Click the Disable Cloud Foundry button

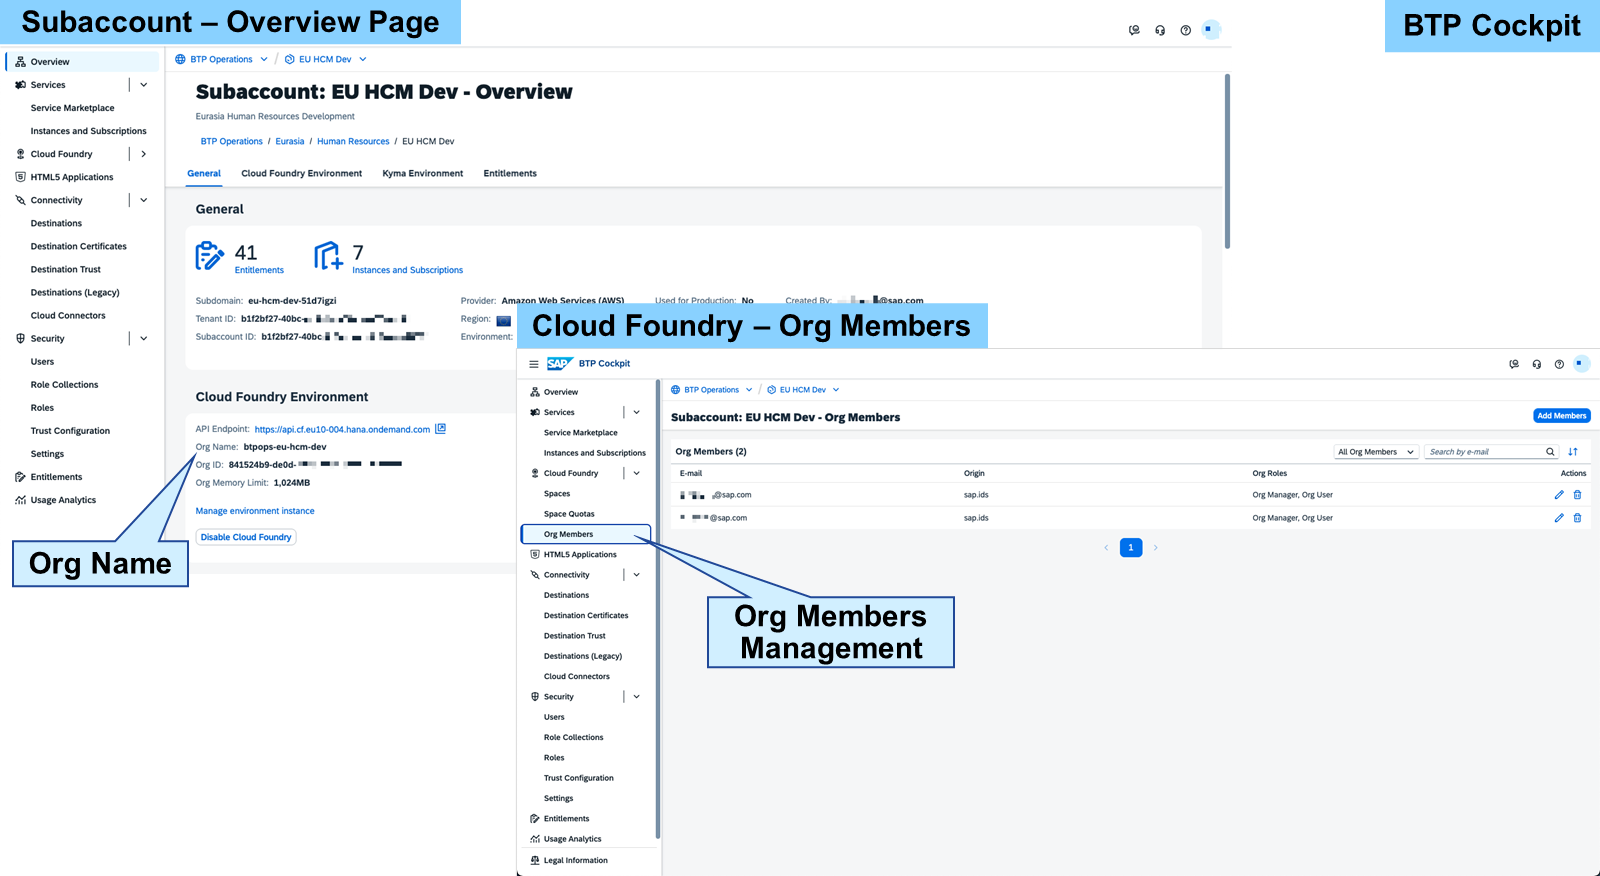pyautogui.click(x=246, y=537)
